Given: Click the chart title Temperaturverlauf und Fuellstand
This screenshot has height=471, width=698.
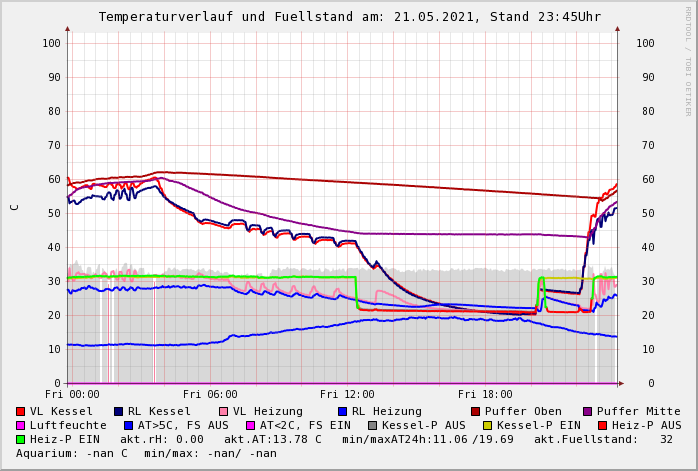Looking at the screenshot, I should pos(349,17).
